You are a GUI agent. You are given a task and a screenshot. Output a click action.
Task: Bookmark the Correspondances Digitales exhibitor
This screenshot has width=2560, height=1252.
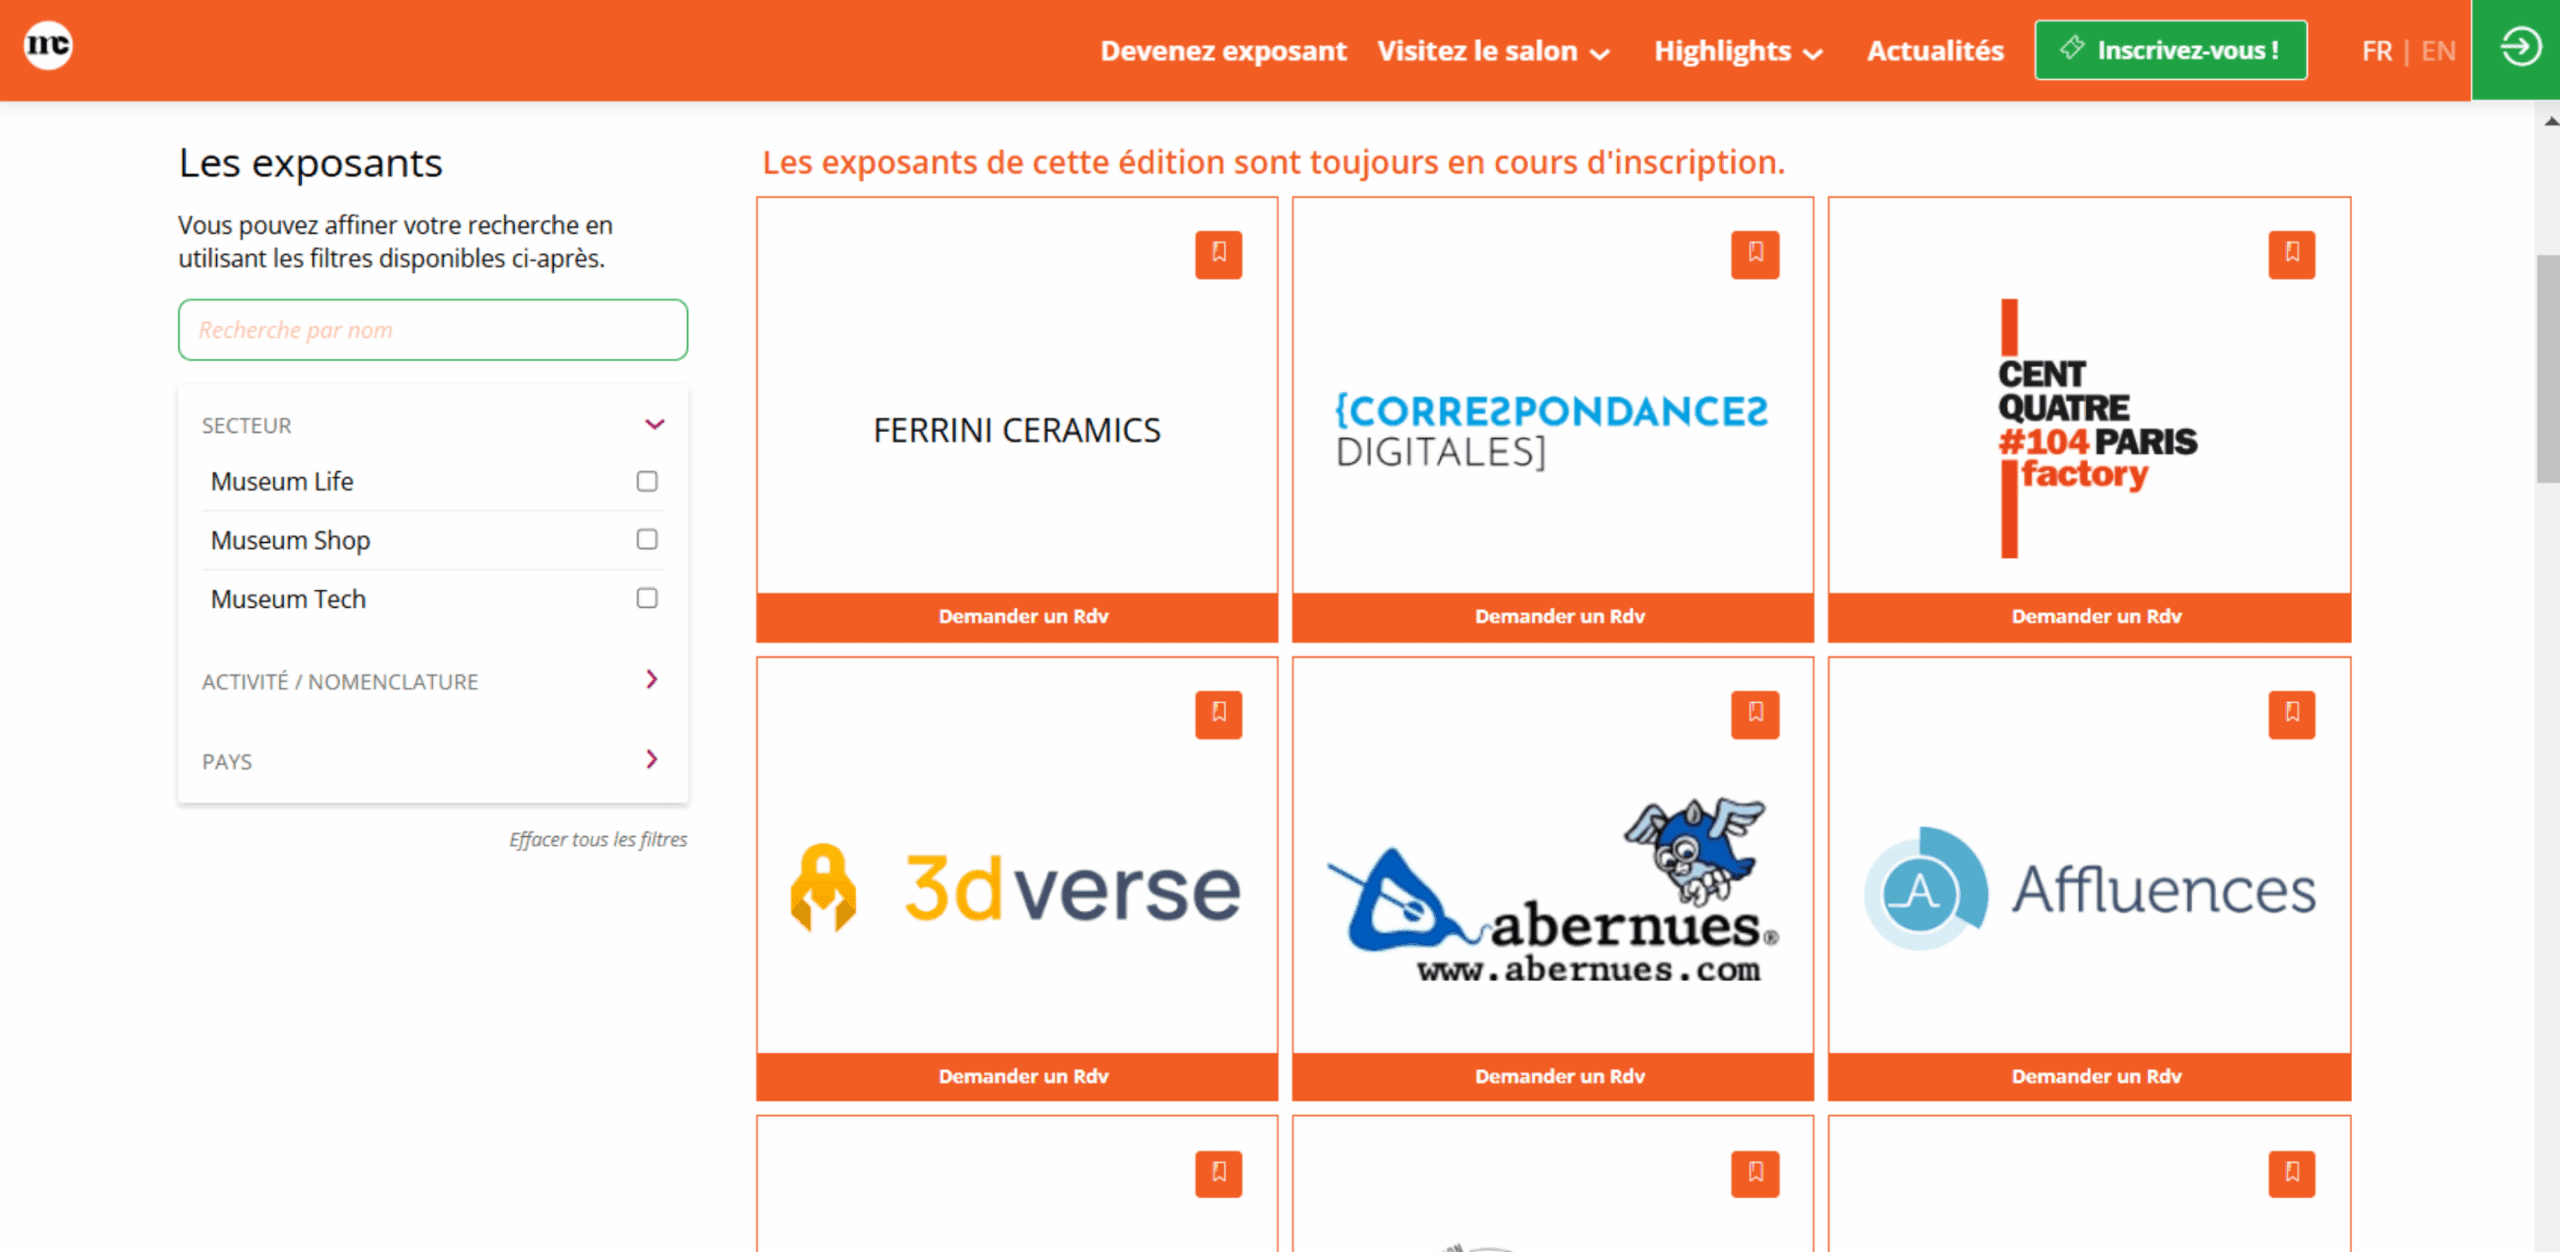[1754, 254]
